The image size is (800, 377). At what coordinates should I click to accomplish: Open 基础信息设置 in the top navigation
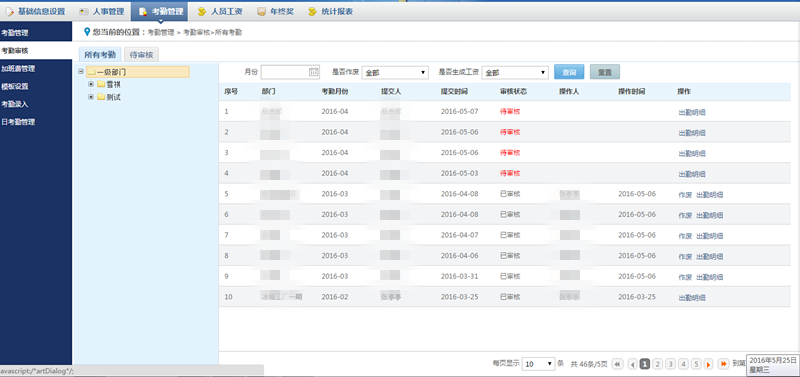[36, 11]
